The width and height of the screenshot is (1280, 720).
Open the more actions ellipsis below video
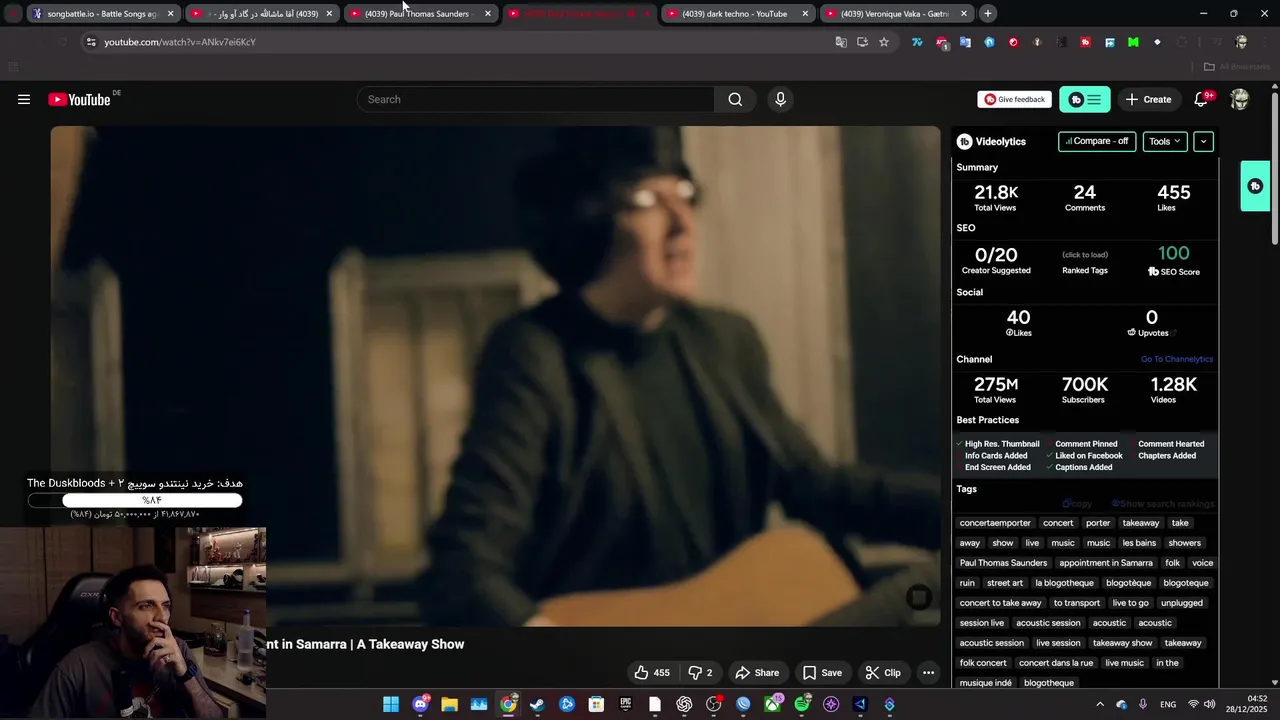[928, 673]
